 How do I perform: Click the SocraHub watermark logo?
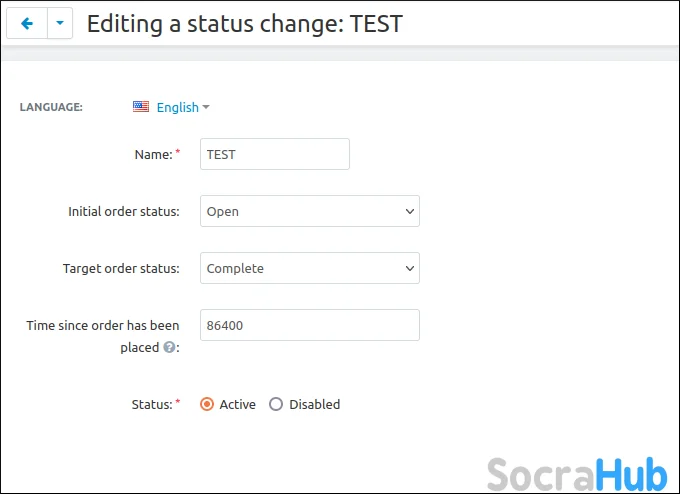click(x=577, y=470)
